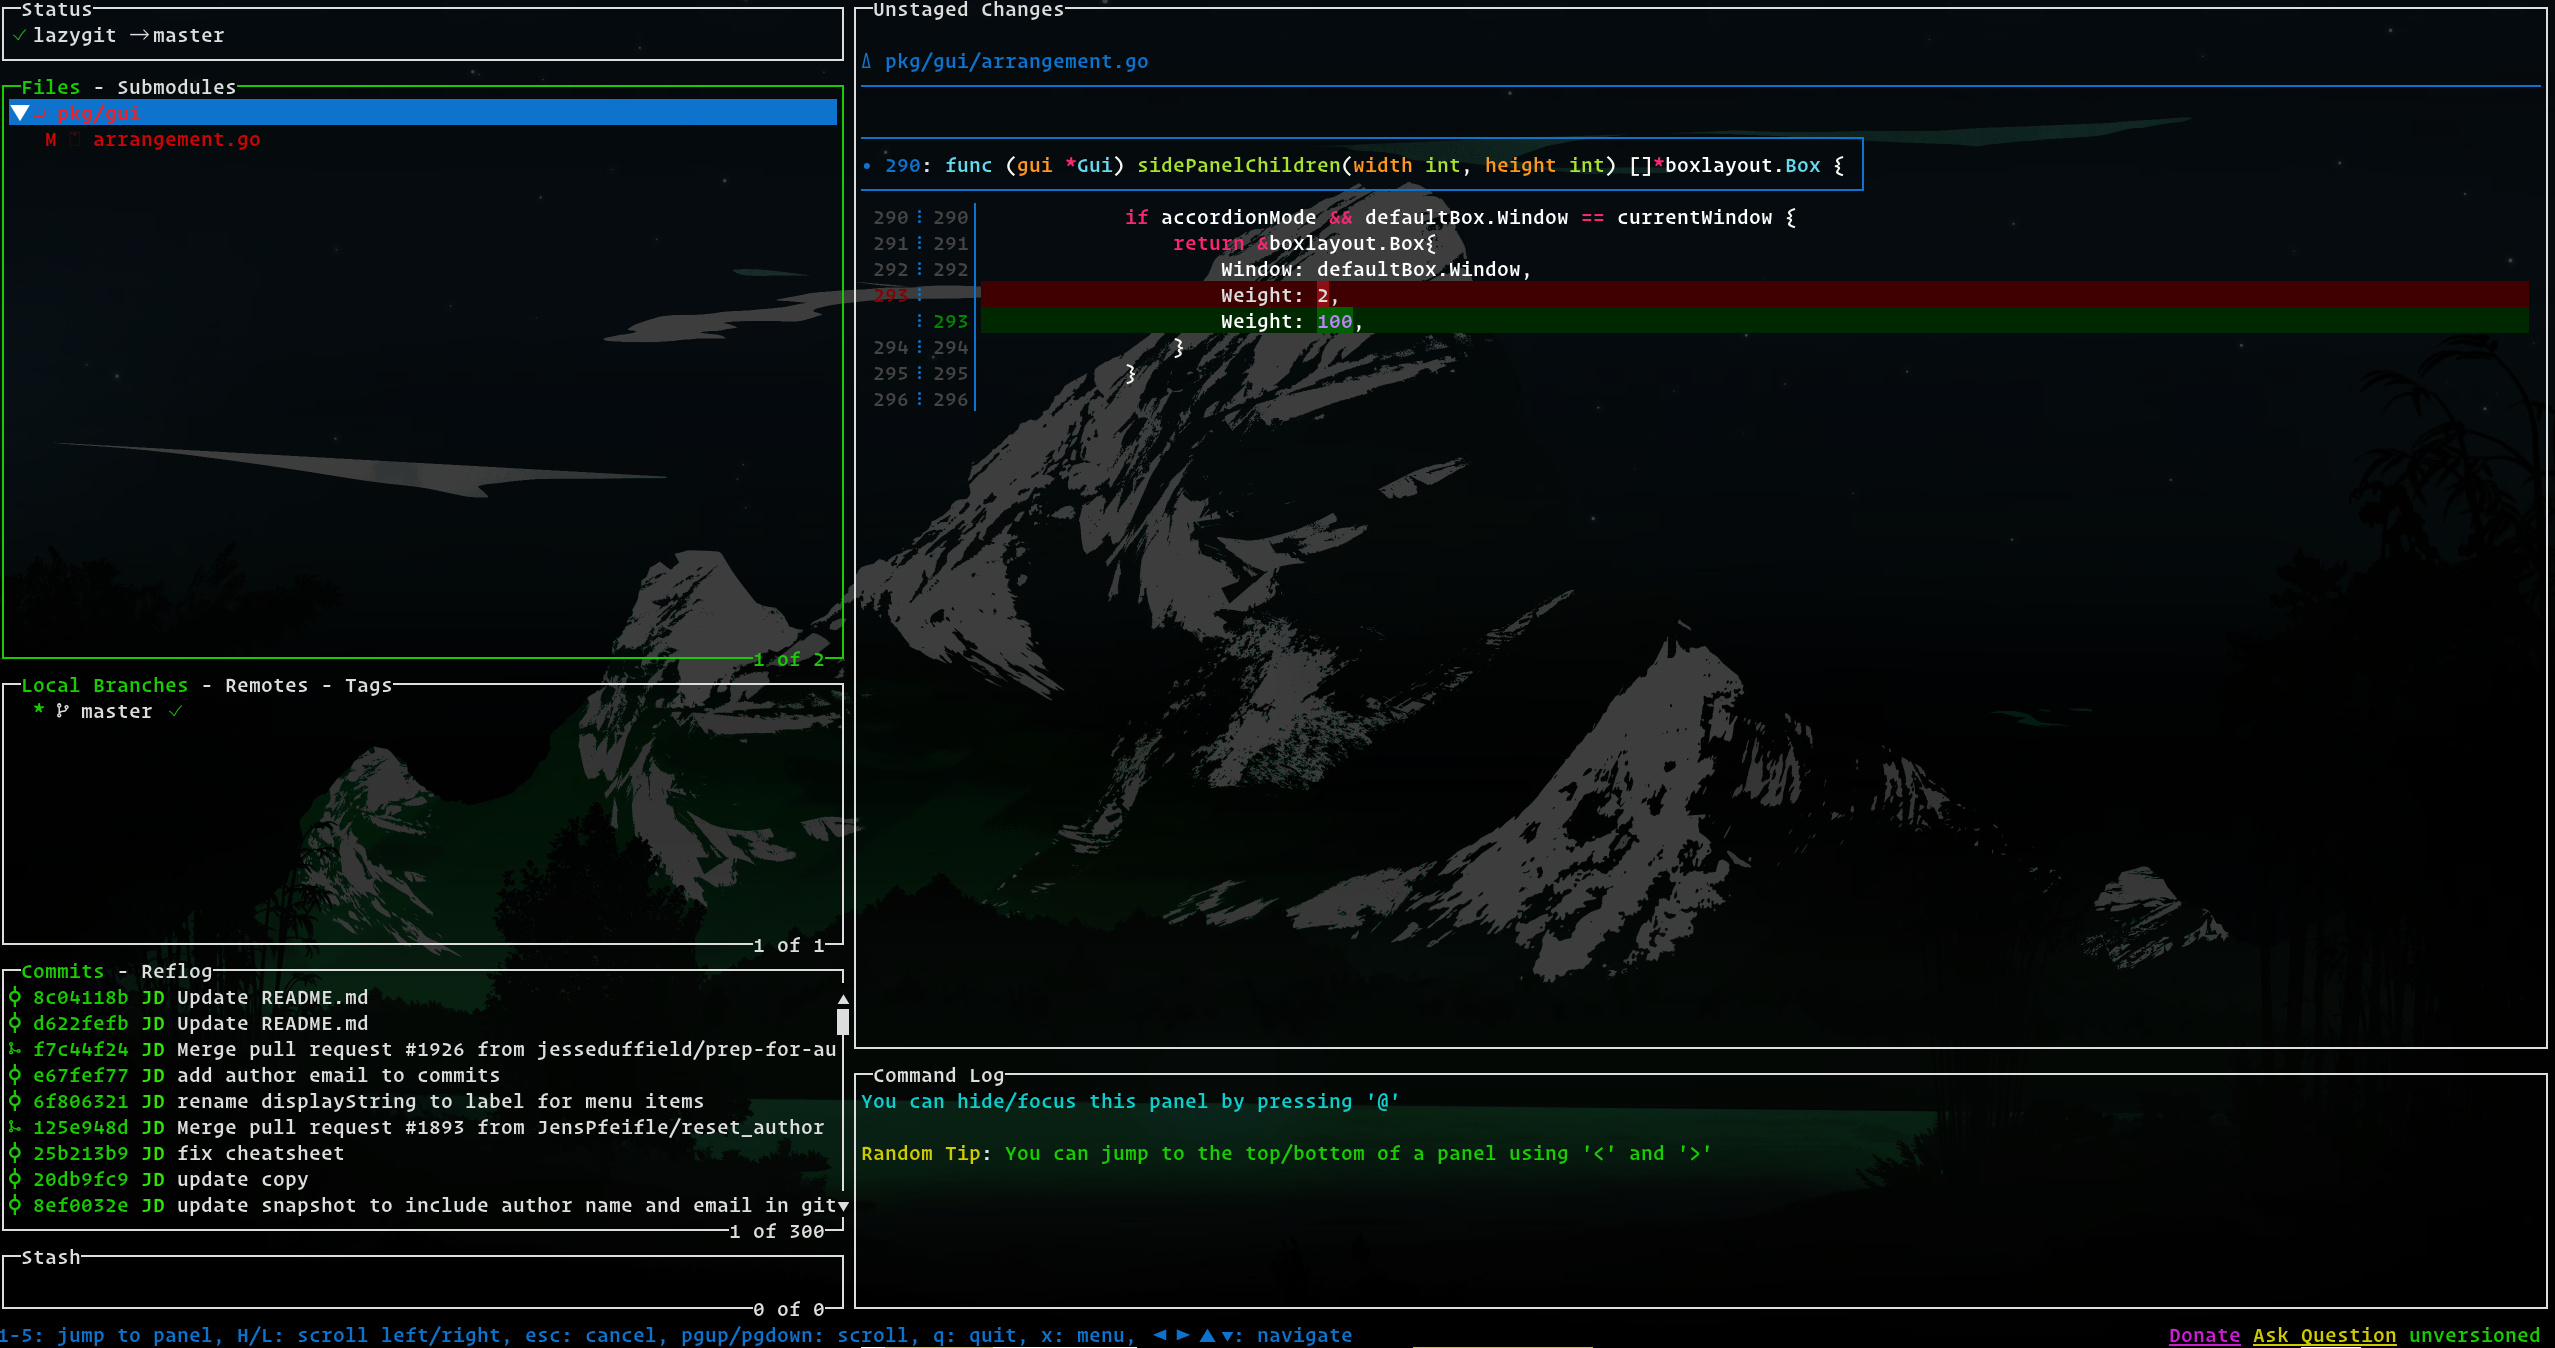Image resolution: width=2555 pixels, height=1348 pixels.
Task: Collapse the pkg/gui folder triangle
Action: (20, 113)
